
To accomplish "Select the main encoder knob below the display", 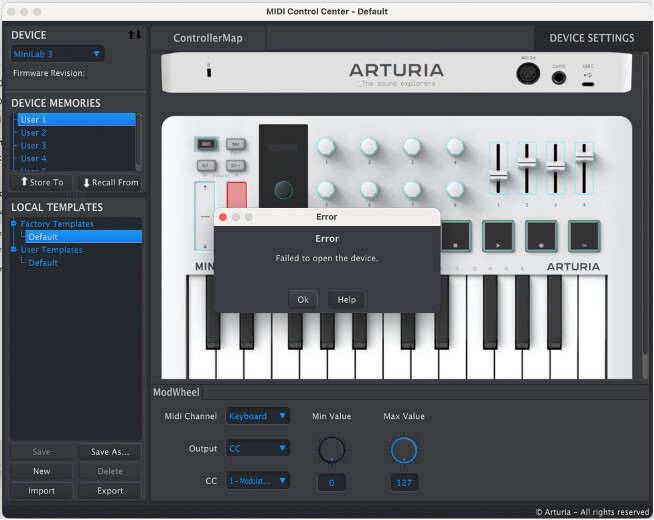I will [x=283, y=190].
